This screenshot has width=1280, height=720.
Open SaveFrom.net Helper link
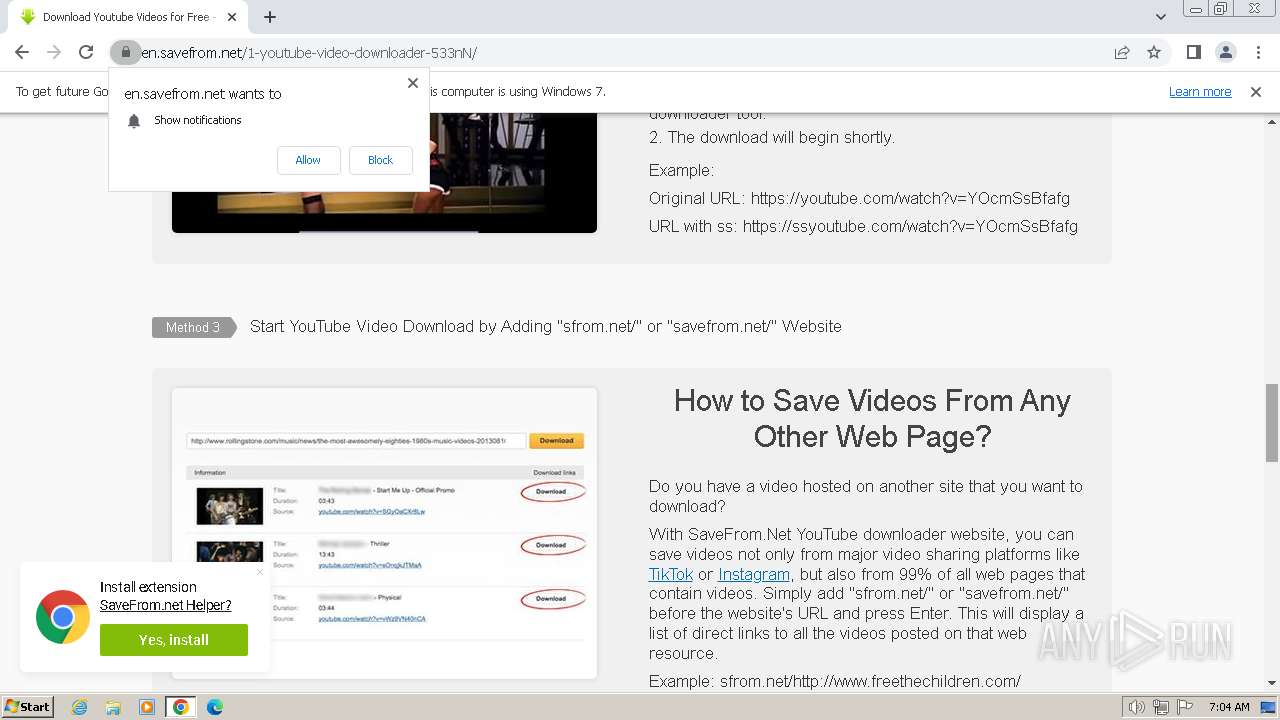click(165, 605)
